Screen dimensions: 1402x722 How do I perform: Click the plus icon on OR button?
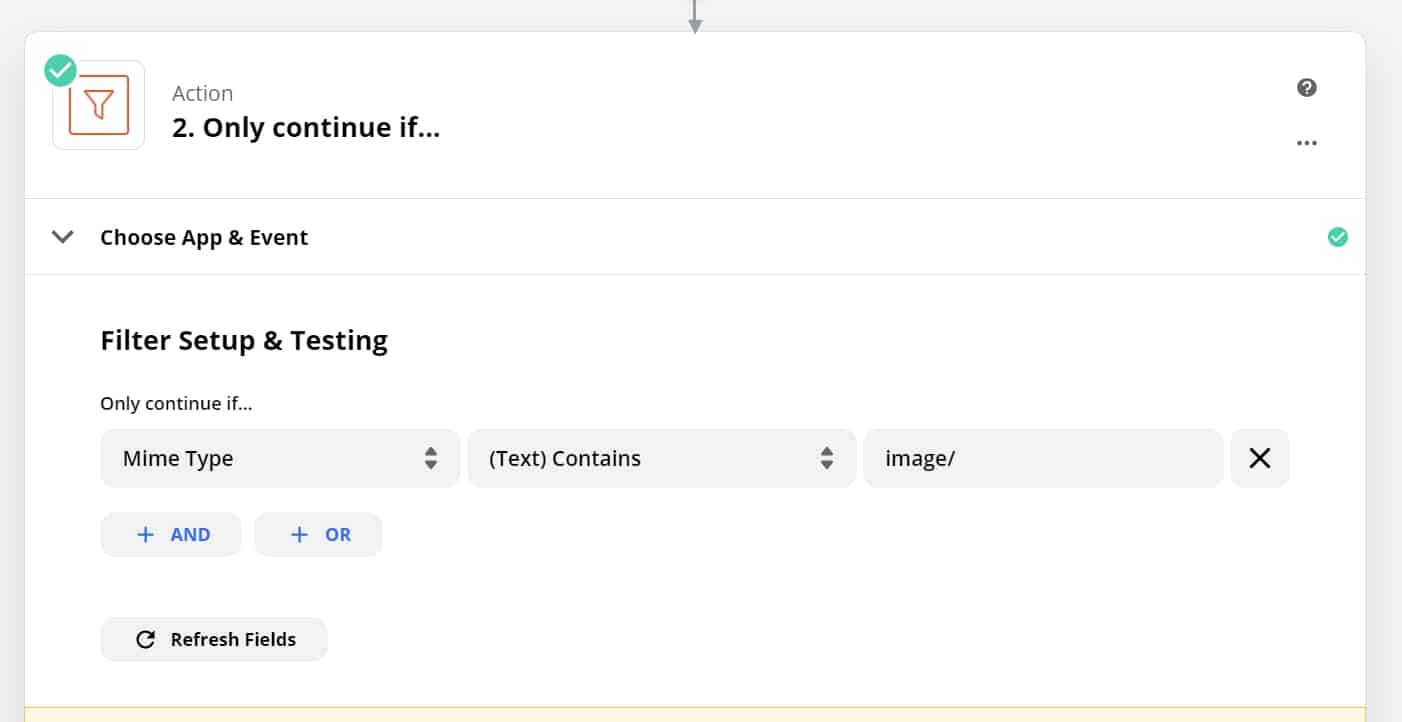coord(299,534)
